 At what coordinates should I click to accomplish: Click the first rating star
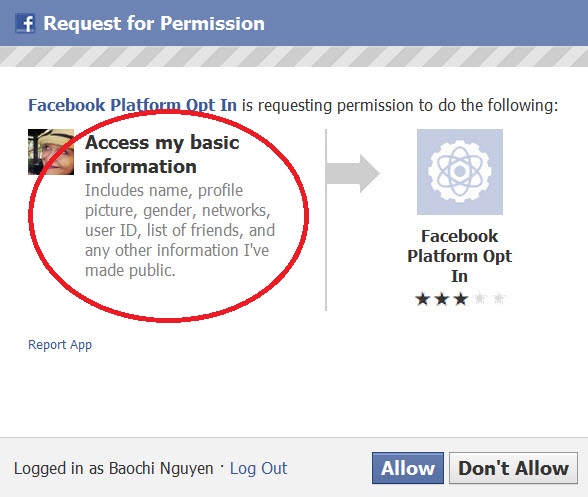pyautogui.click(x=423, y=299)
